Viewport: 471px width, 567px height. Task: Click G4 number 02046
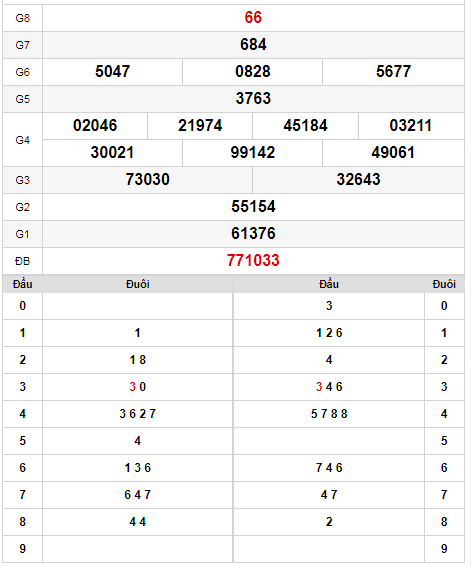point(95,125)
